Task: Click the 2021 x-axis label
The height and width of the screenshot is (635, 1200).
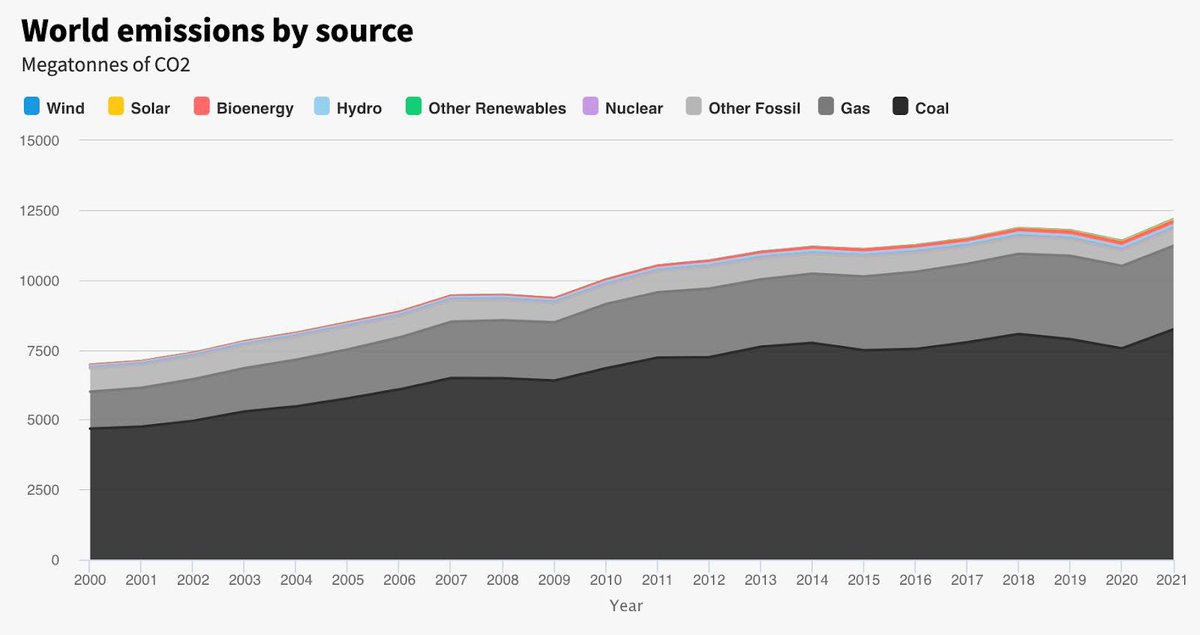Action: 1171,579
